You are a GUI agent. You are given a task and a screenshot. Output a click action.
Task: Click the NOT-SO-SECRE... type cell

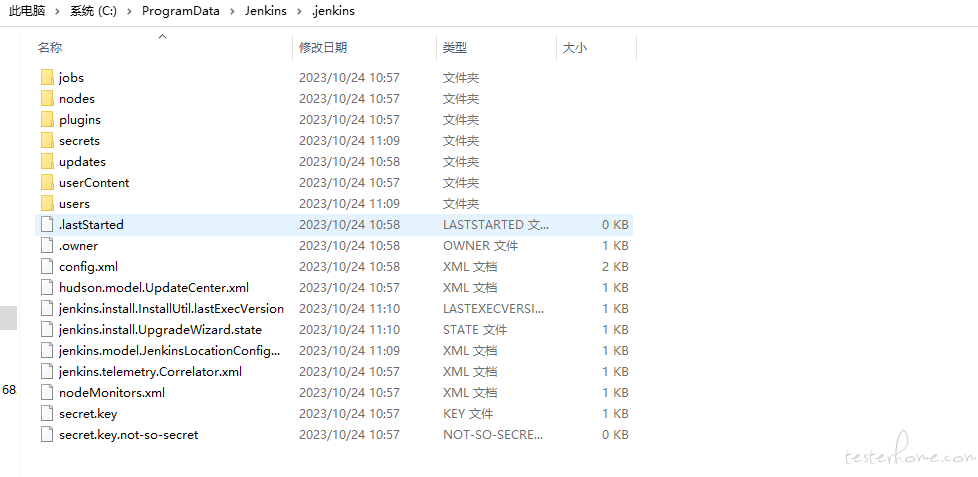(x=493, y=435)
